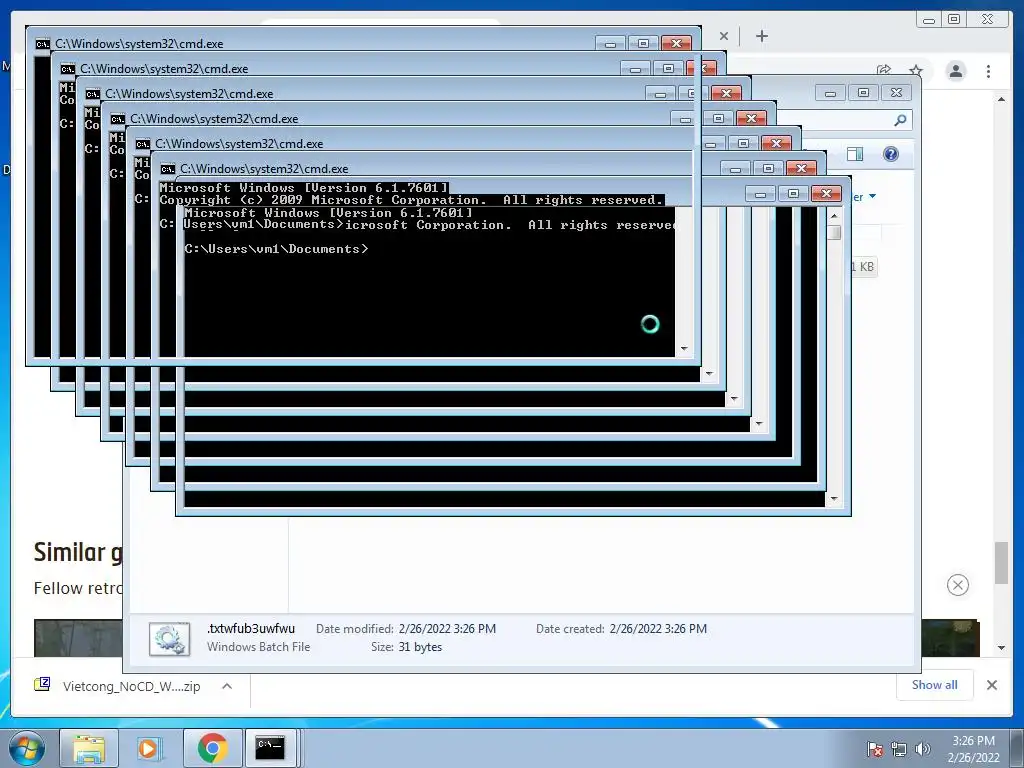The image size is (1024, 768).
Task: Click the Windows Batch File type label
Action: [x=259, y=647]
